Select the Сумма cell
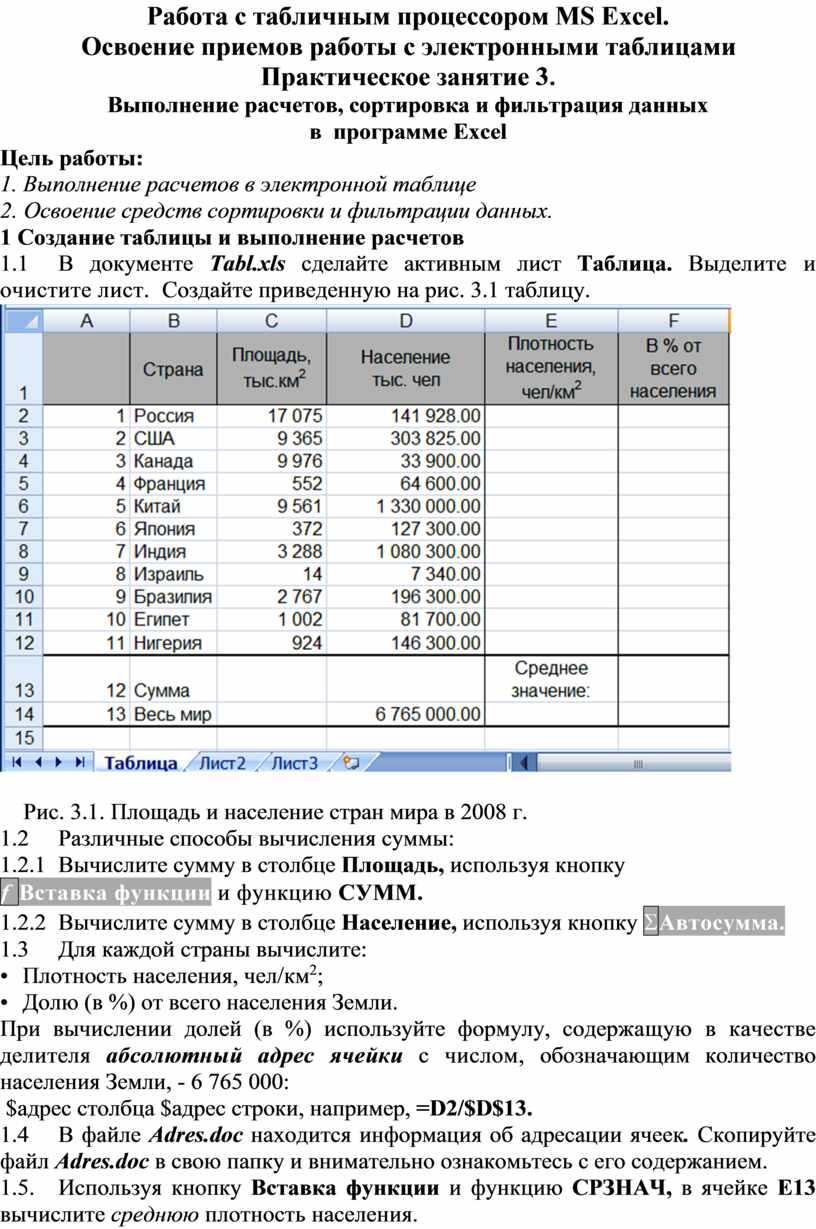This screenshot has width=816, height=1229. [173, 679]
